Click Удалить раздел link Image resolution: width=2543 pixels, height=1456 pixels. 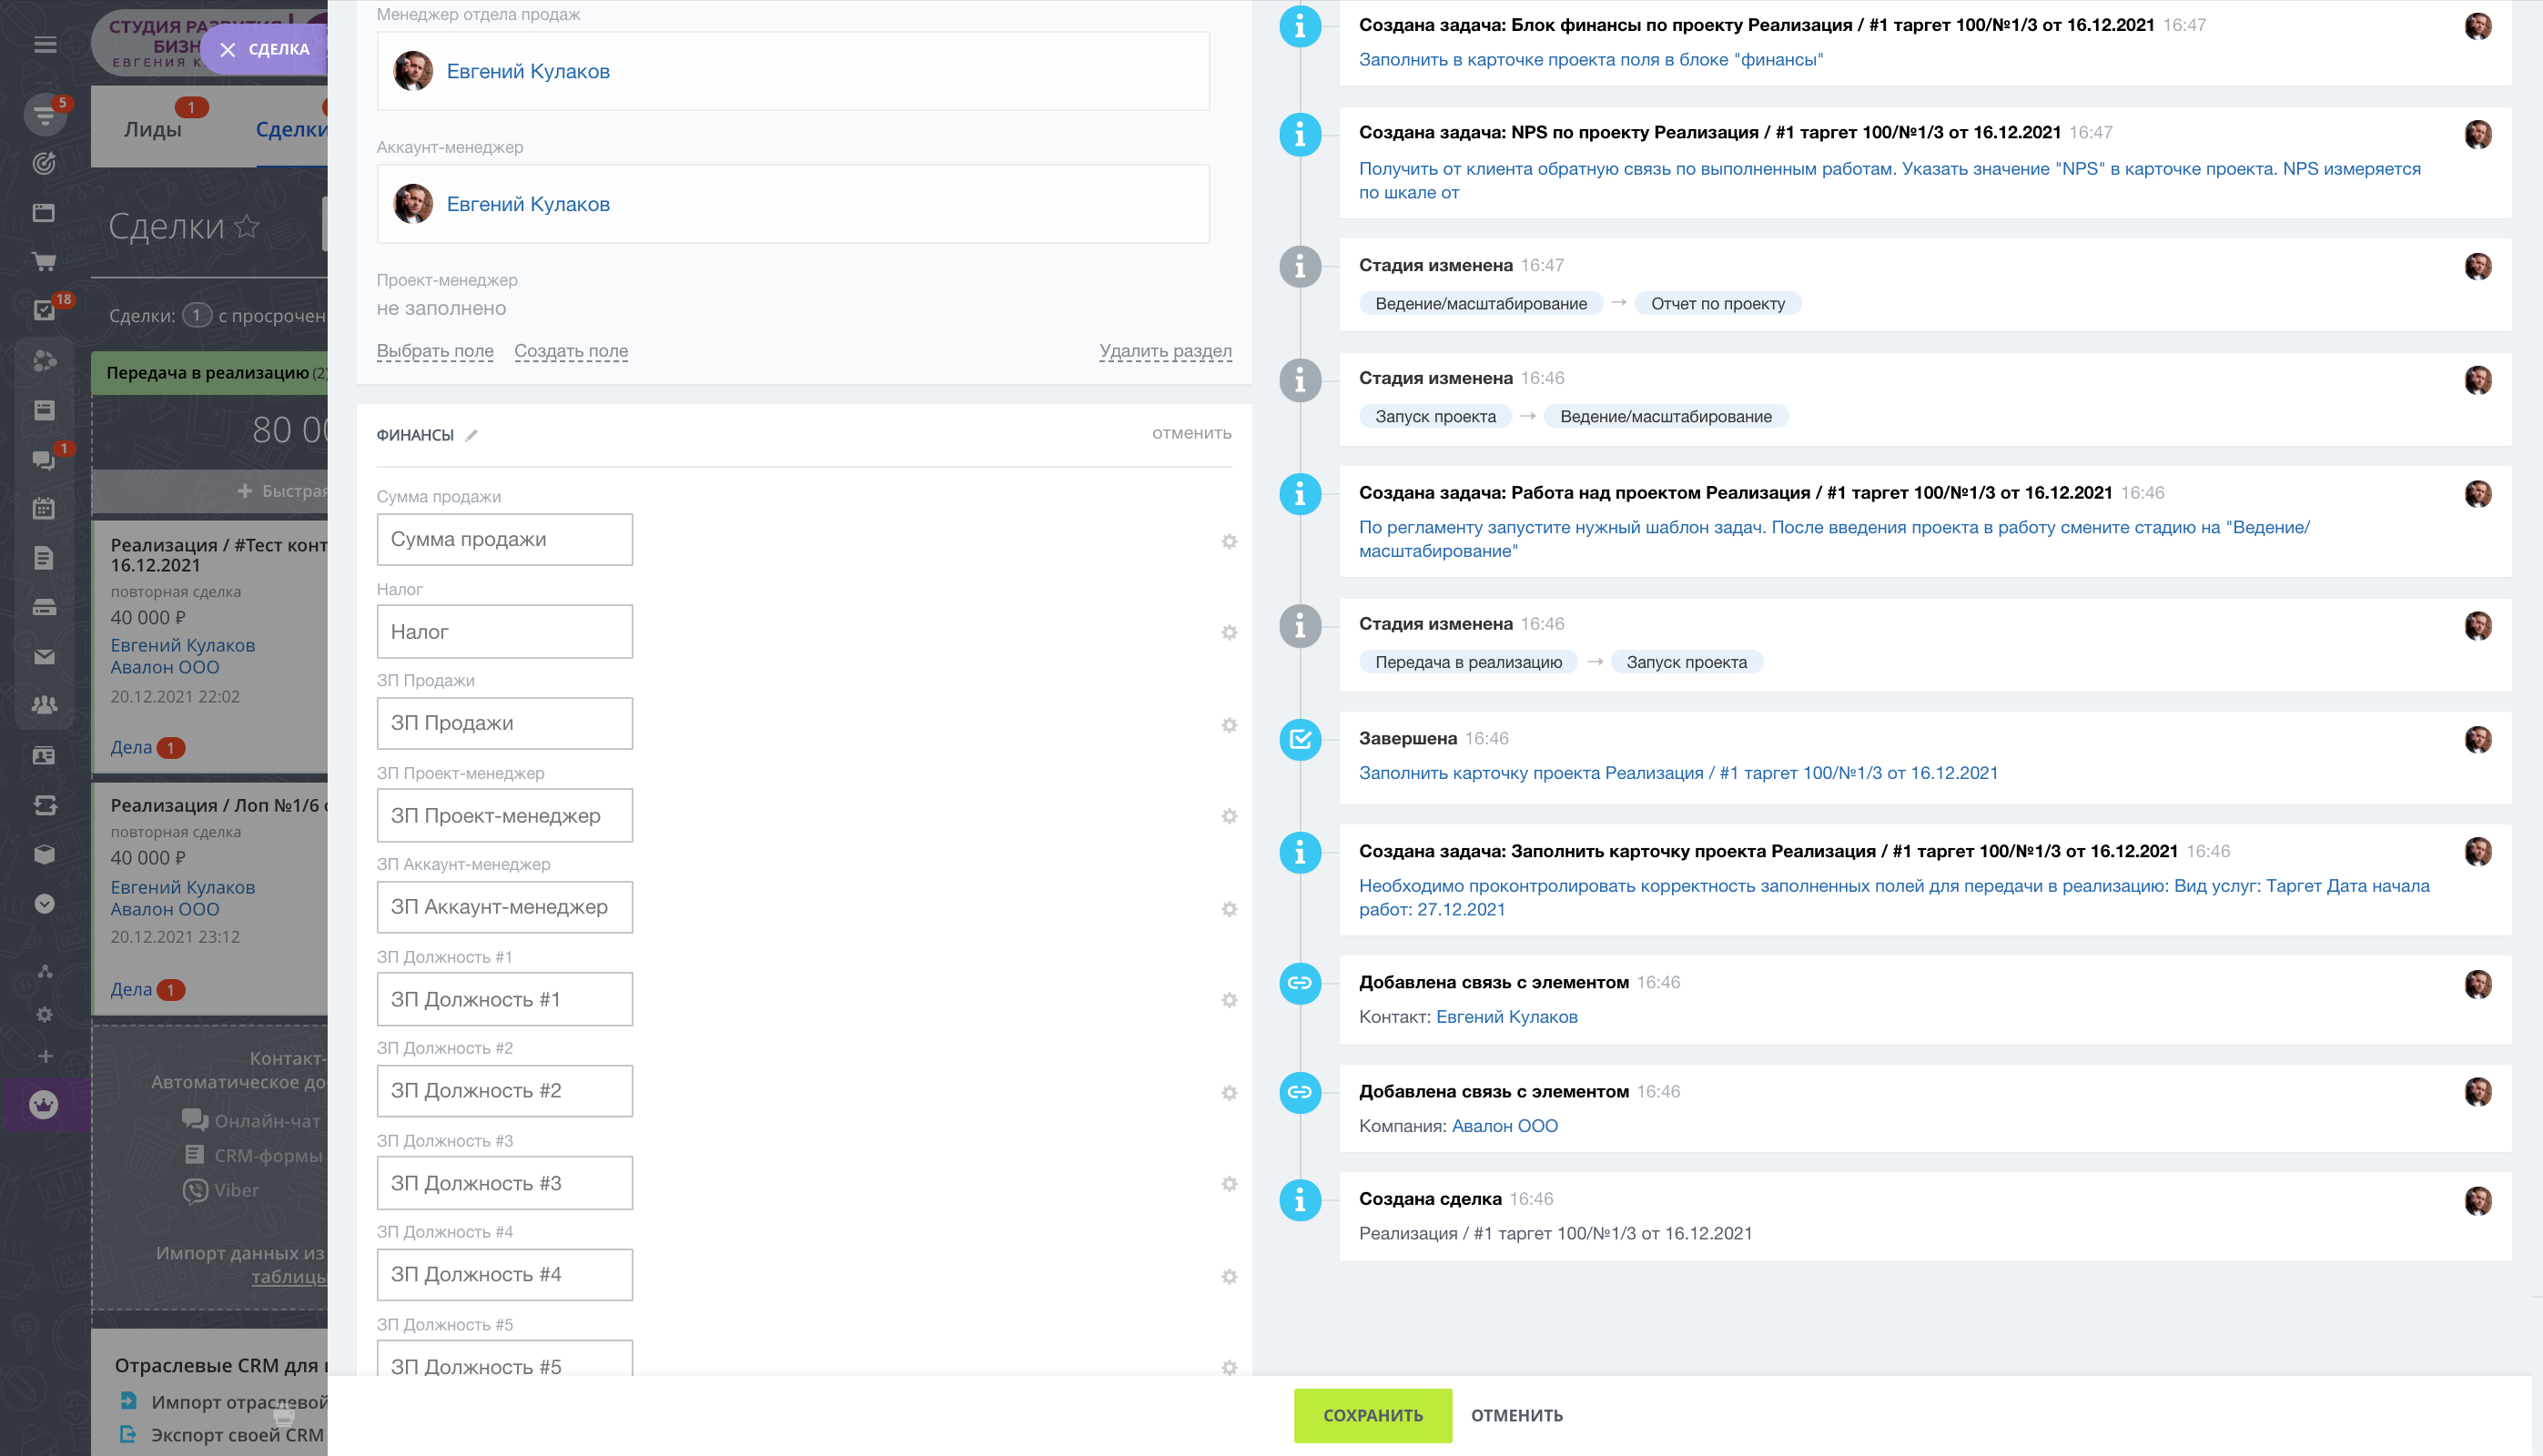(1165, 351)
